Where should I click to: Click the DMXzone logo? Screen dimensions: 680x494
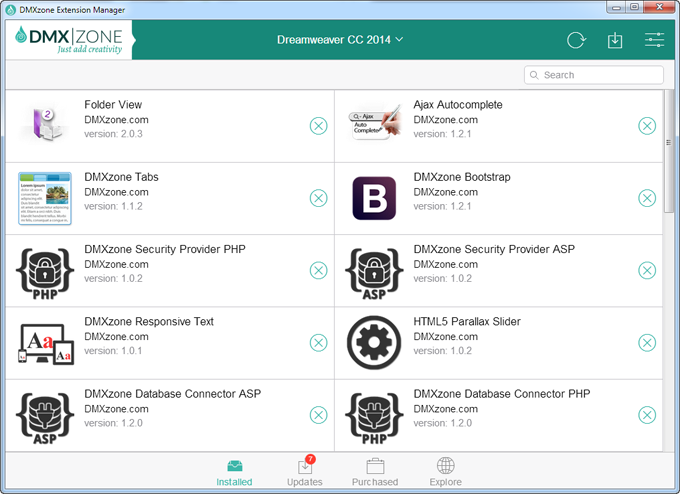(x=69, y=40)
